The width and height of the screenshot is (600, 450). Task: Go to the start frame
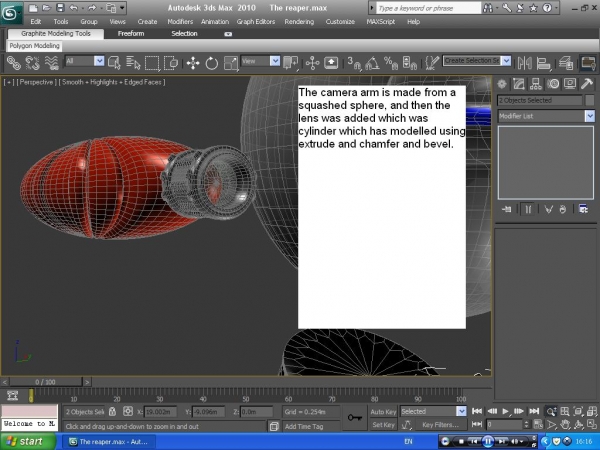click(477, 411)
